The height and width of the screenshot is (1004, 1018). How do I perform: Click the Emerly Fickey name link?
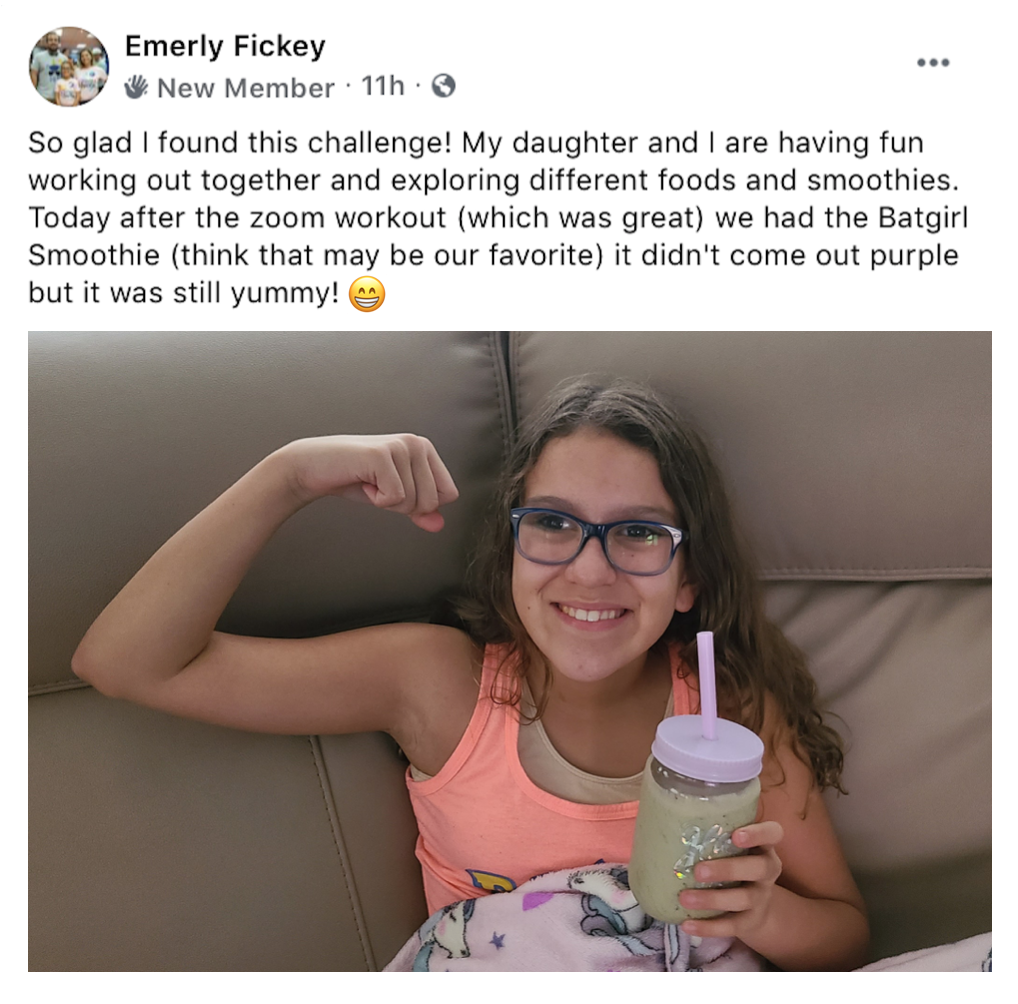(225, 46)
